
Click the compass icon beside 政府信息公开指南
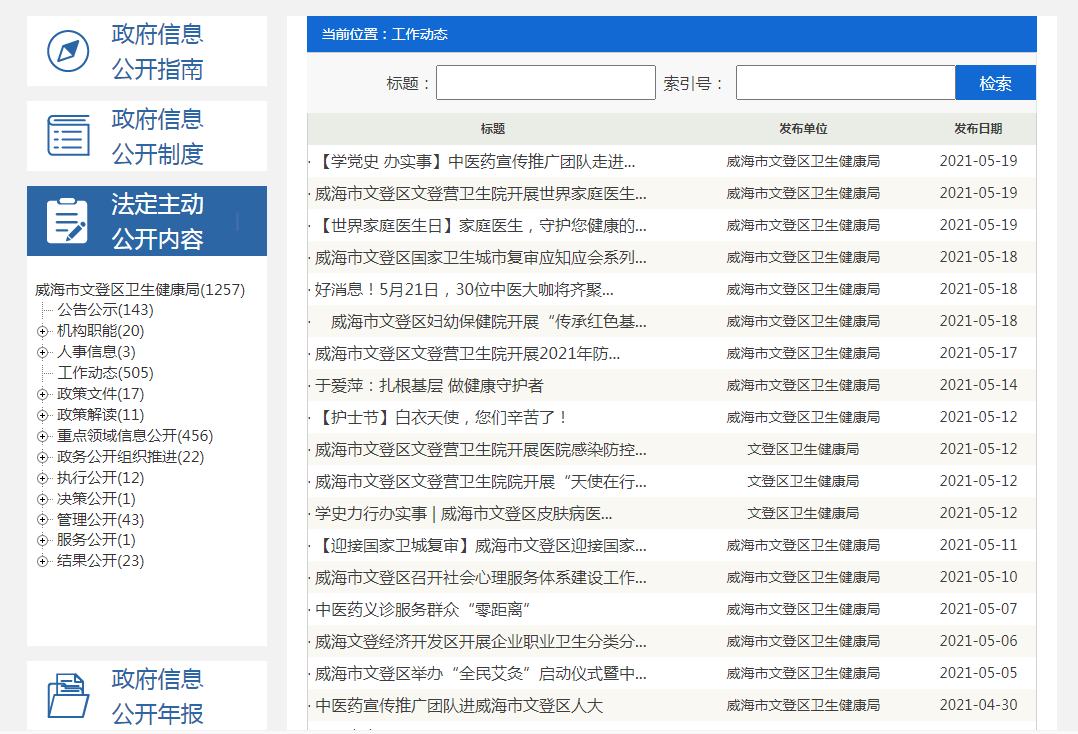[x=67, y=51]
